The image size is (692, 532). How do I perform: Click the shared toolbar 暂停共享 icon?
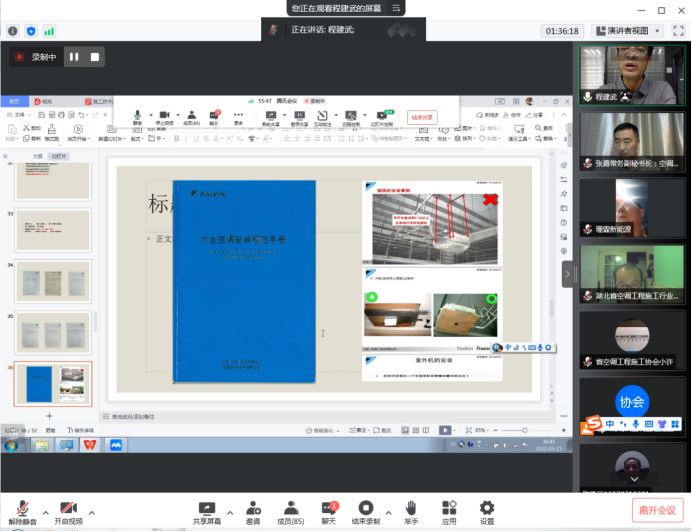(x=299, y=118)
